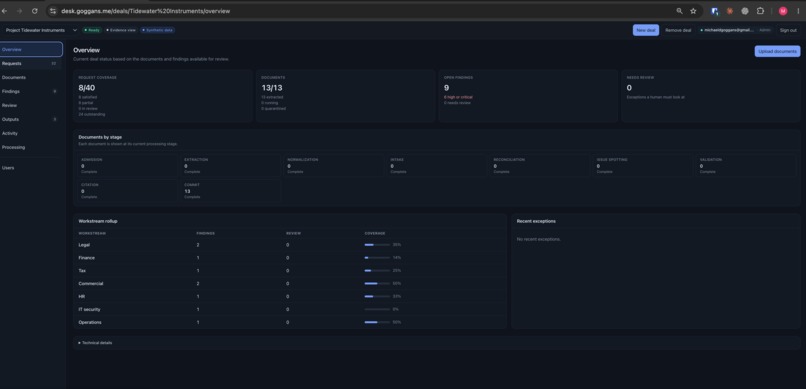Open the Findings sidebar item
This screenshot has width=806, height=389.
point(31,91)
